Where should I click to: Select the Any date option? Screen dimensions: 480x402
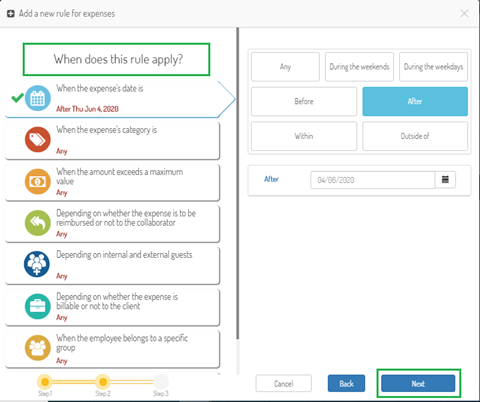coord(285,67)
